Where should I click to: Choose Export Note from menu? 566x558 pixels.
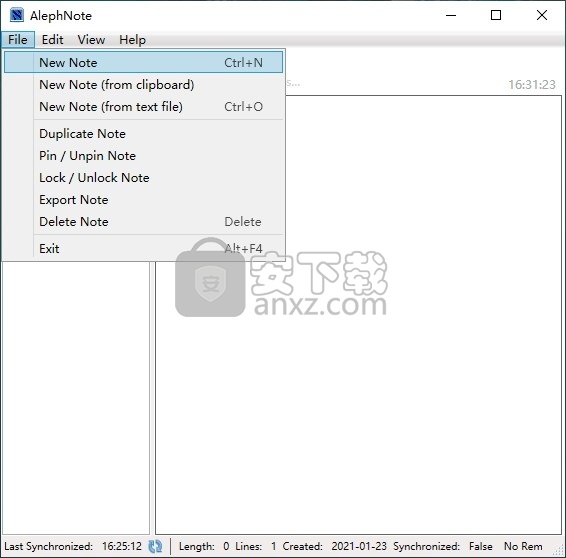click(x=143, y=200)
